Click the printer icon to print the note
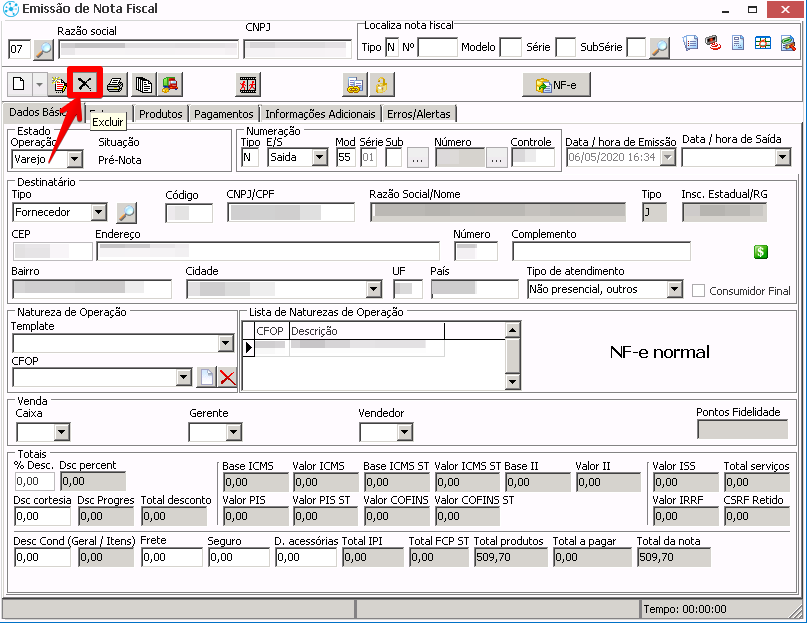Viewport: 807px width, 623px height. click(x=115, y=84)
